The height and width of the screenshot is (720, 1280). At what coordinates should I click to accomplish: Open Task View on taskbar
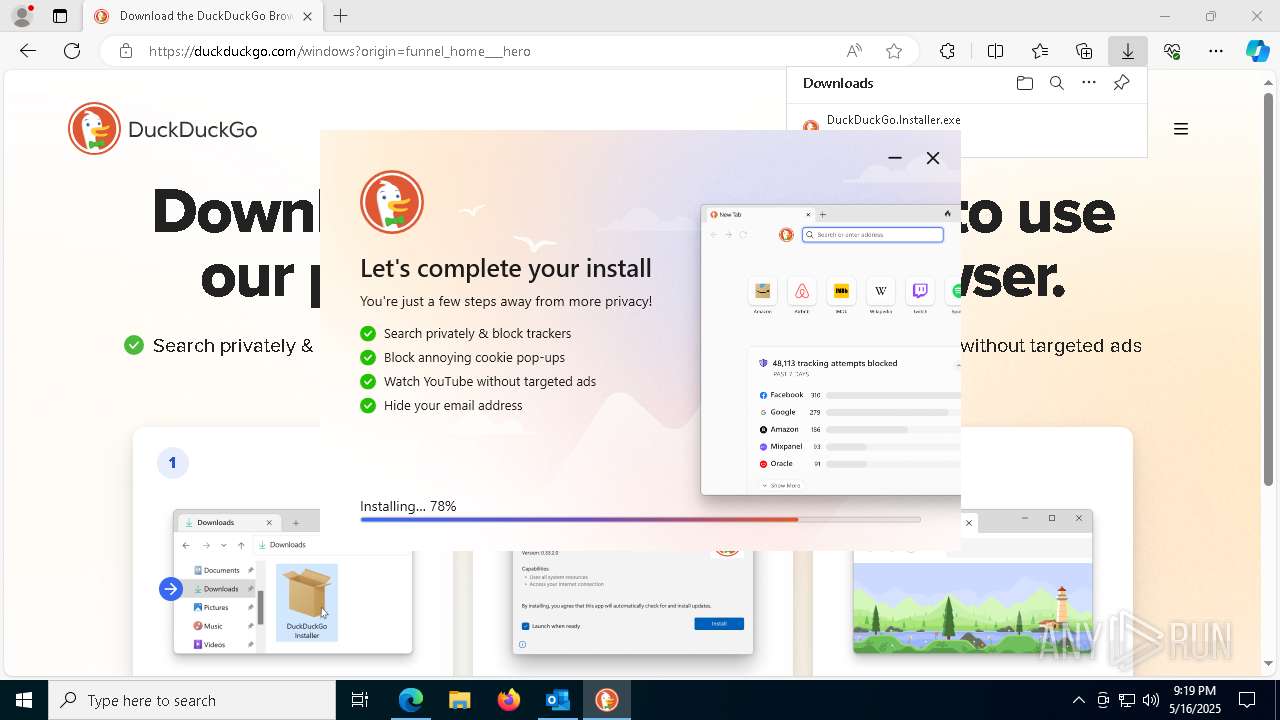pos(360,700)
